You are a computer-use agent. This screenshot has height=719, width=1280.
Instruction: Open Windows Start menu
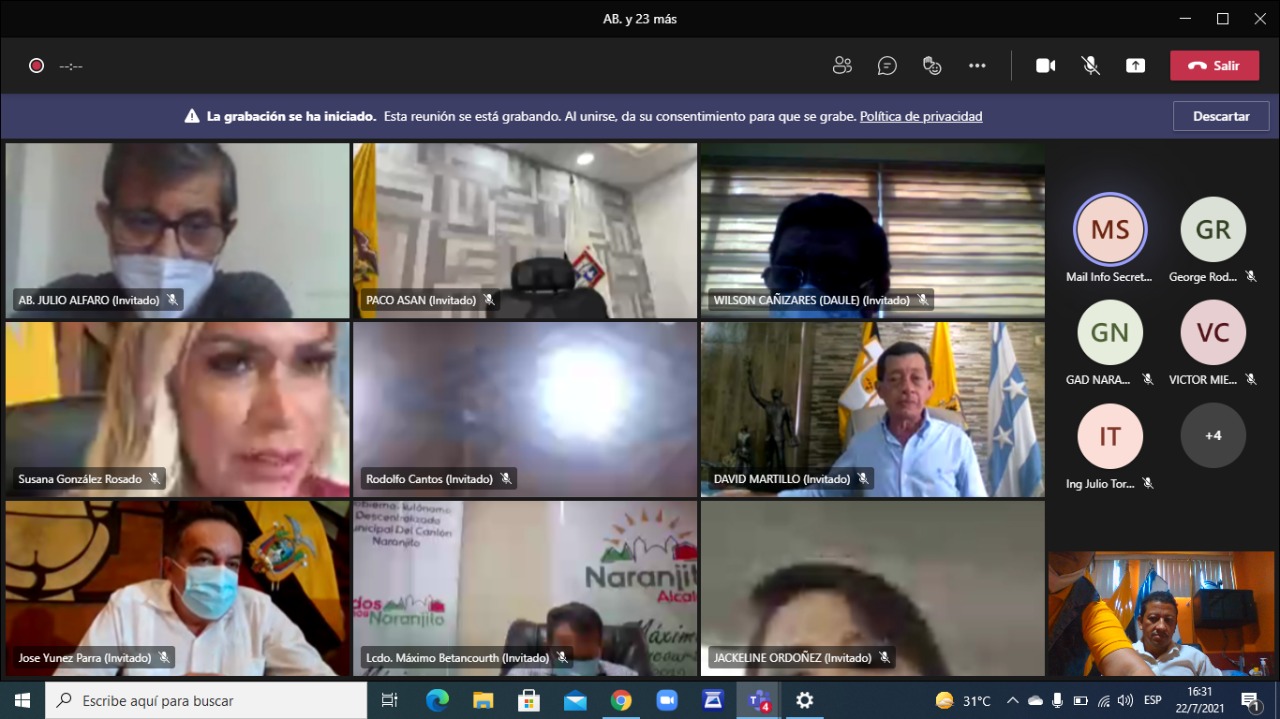22,700
